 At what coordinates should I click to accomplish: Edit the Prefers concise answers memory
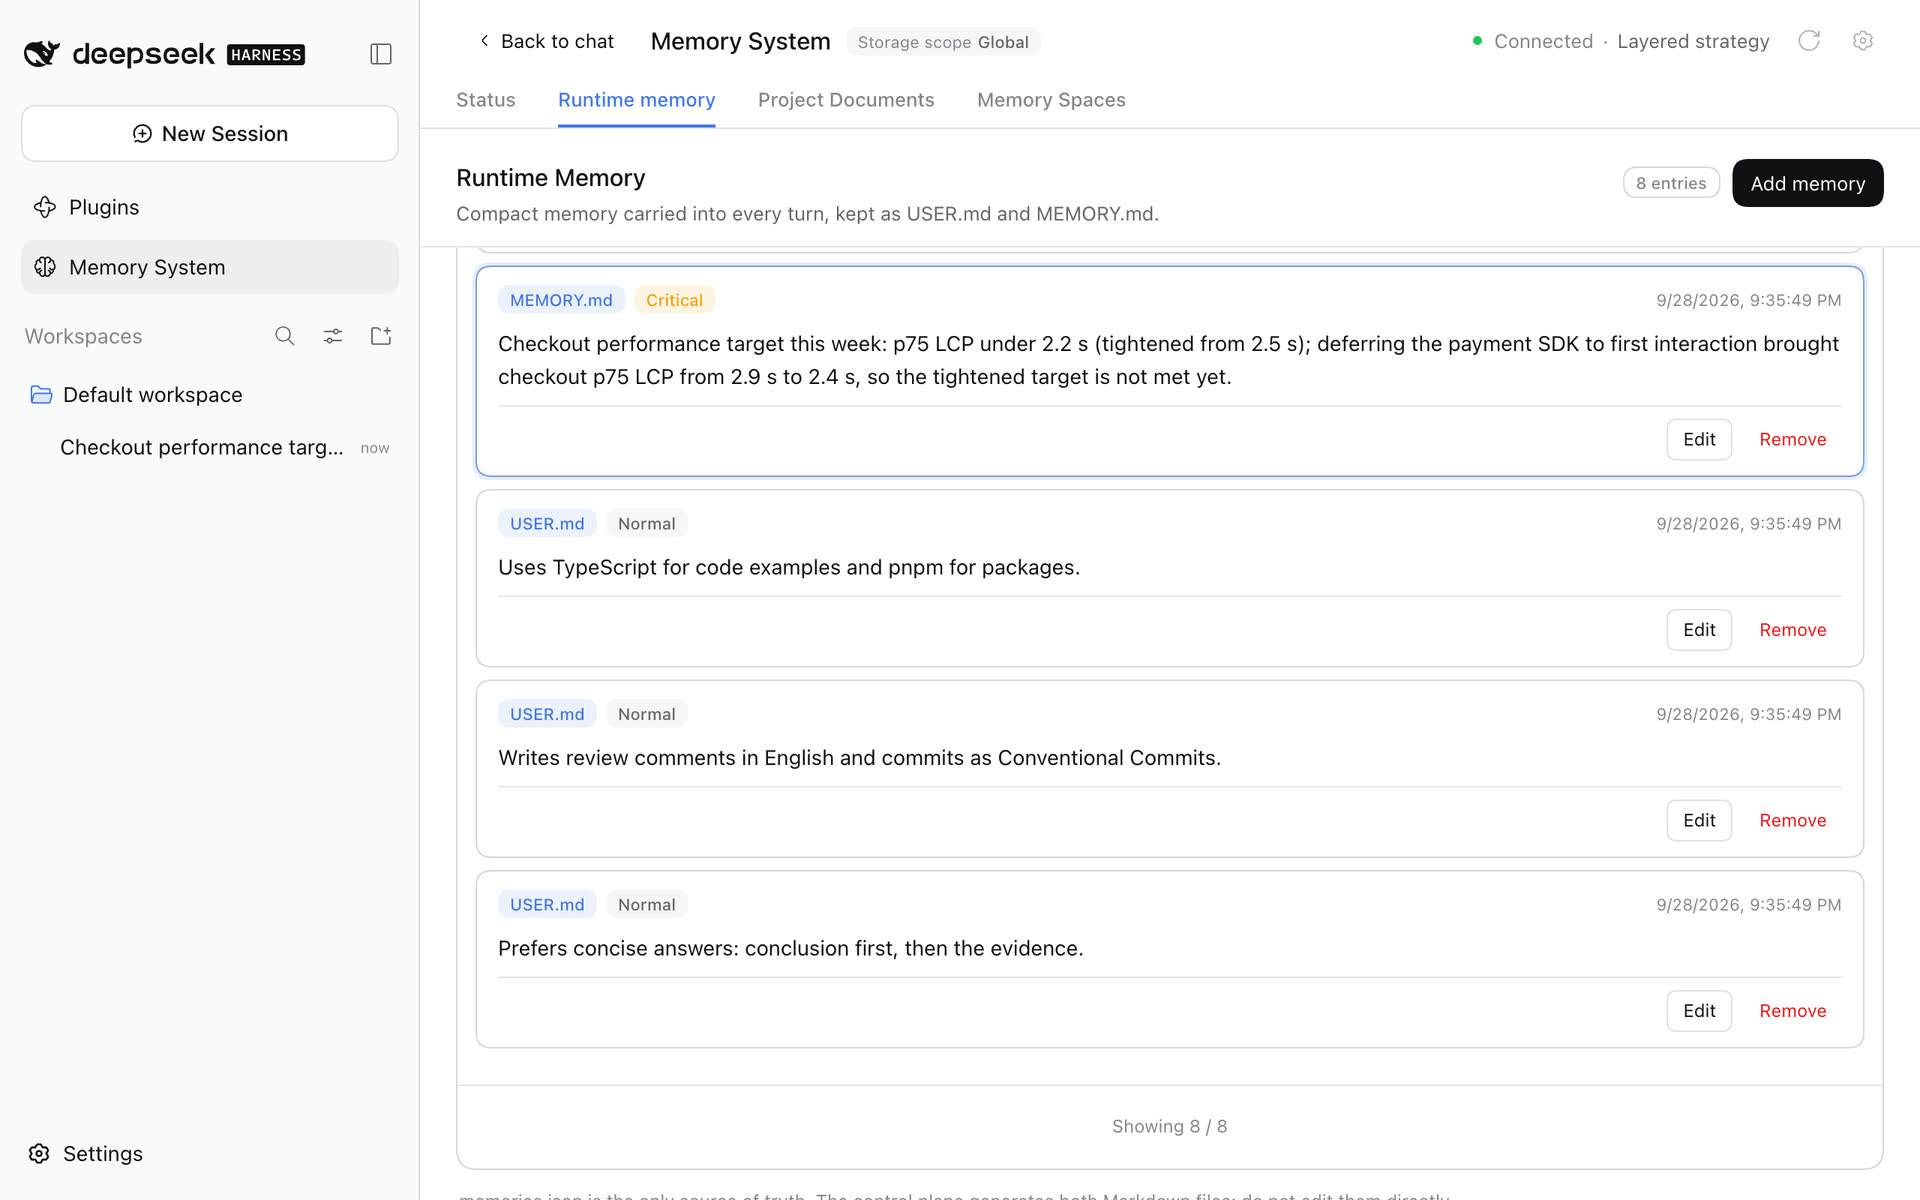[1699, 1011]
